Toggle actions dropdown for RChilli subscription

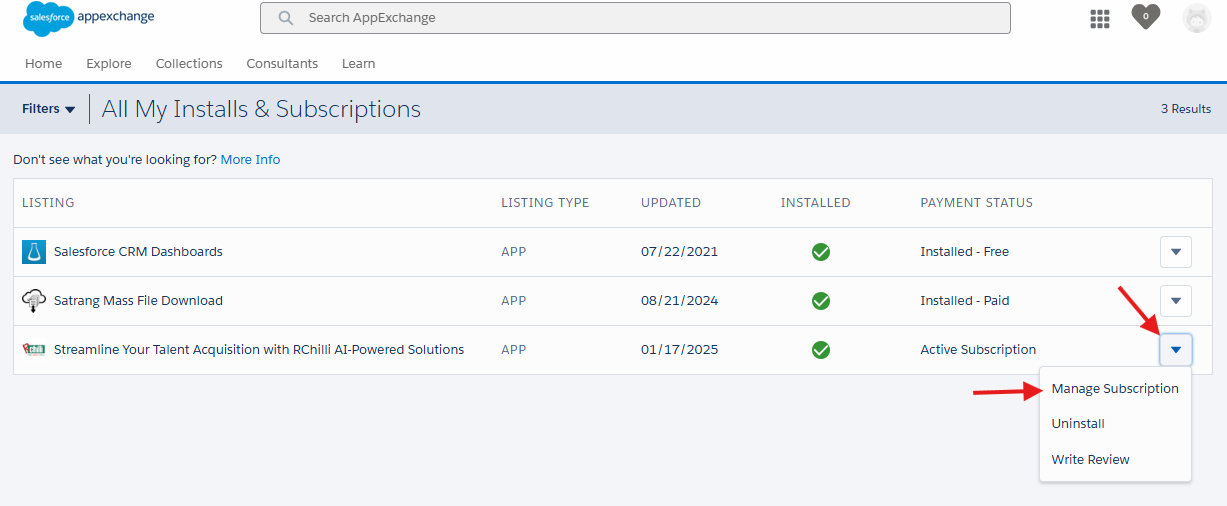1175,350
